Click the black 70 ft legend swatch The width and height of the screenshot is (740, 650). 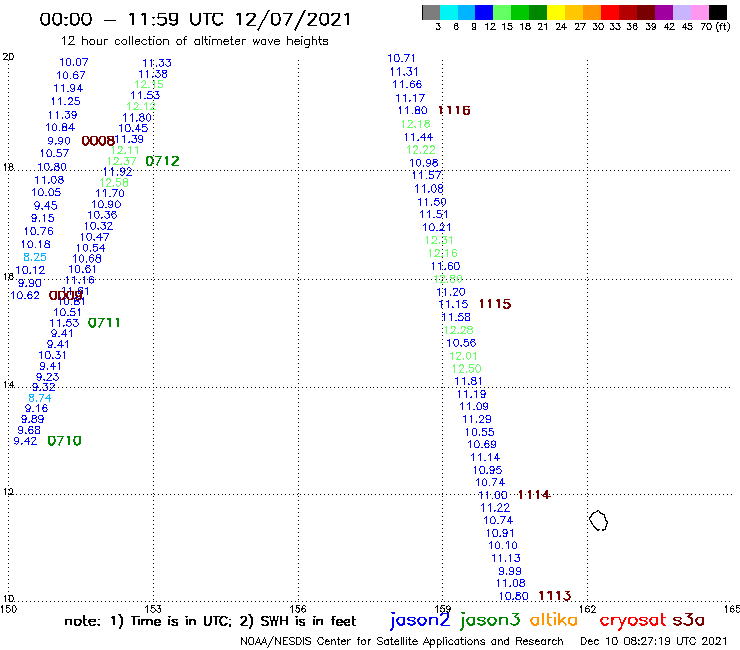pos(718,12)
